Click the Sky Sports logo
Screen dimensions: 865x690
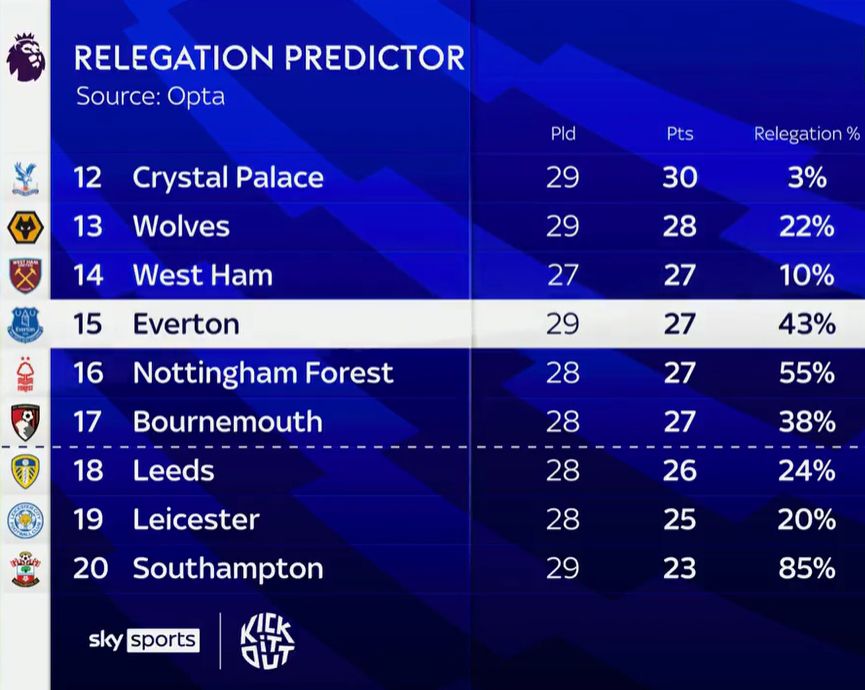pyautogui.click(x=144, y=640)
